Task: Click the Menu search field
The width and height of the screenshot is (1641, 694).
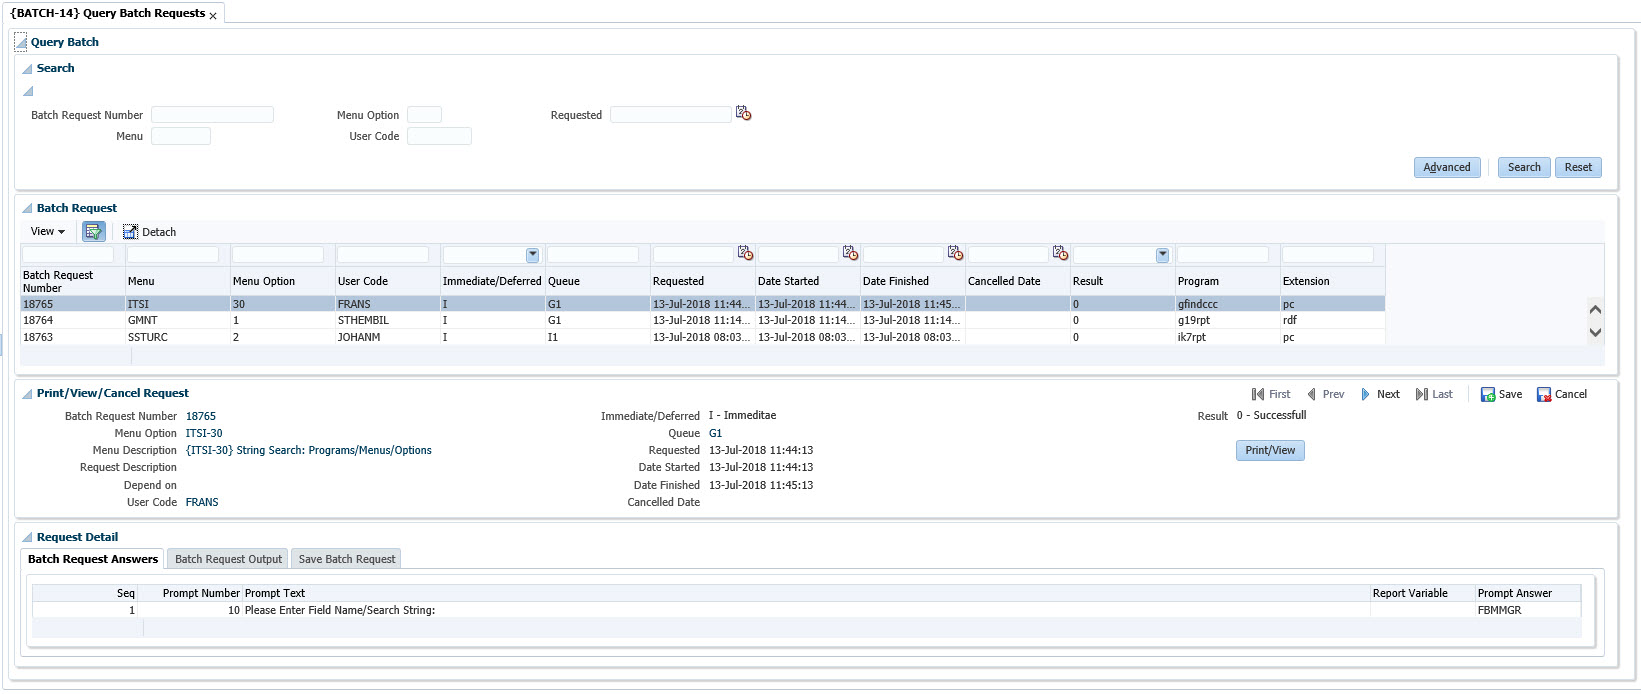Action: coord(181,136)
